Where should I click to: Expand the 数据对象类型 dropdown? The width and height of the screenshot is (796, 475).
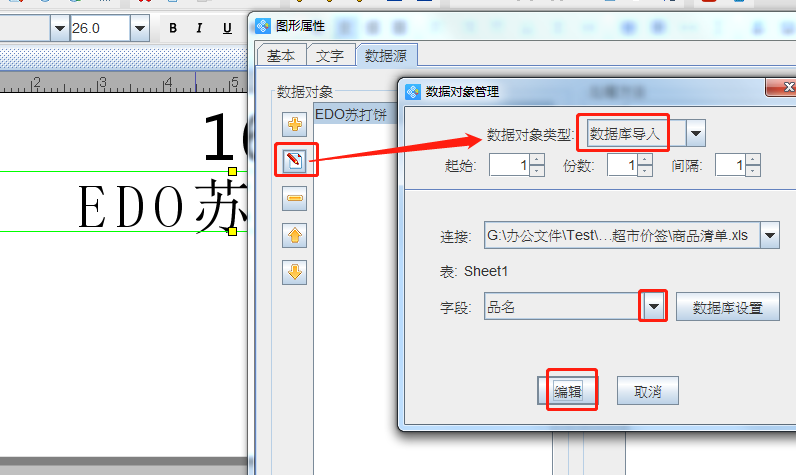tap(696, 132)
